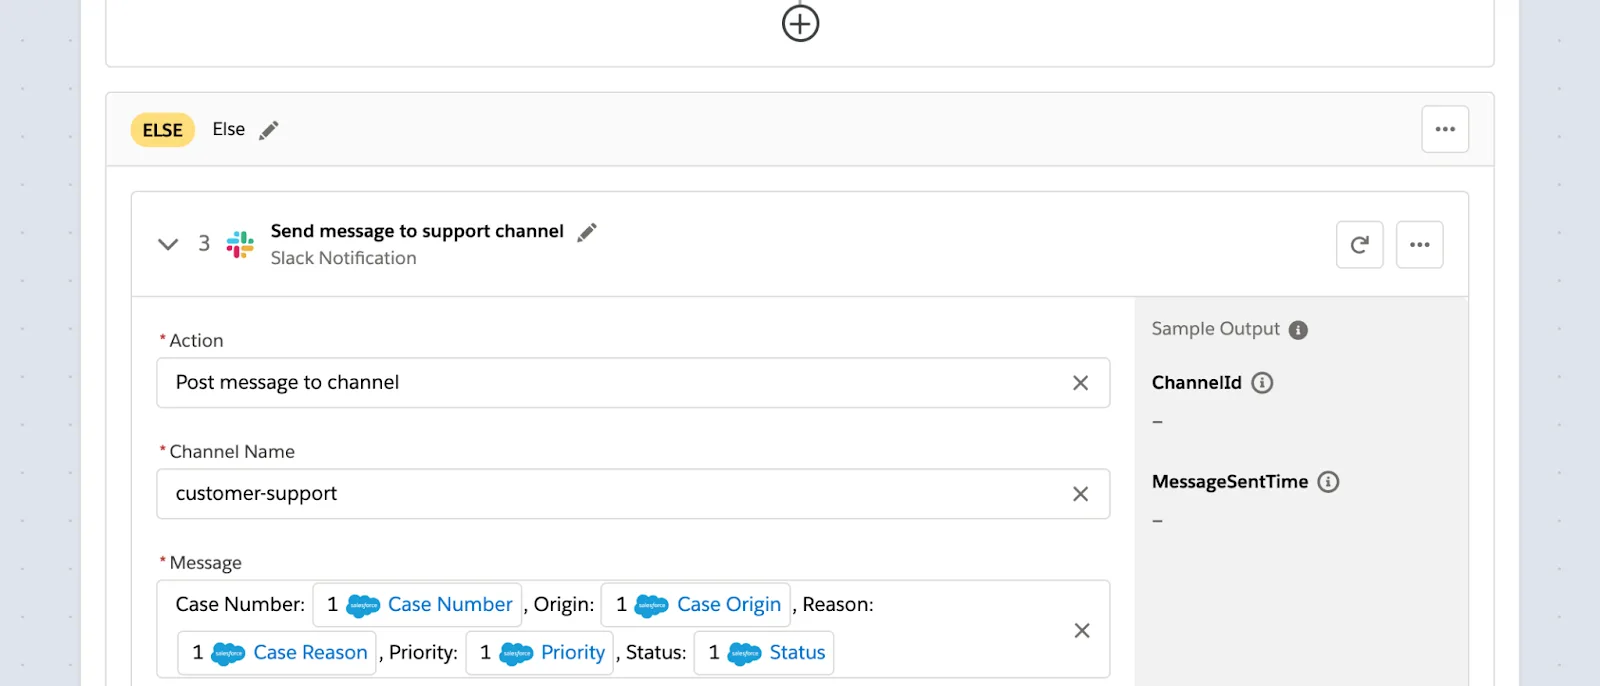The height and width of the screenshot is (686, 1600).
Task: Click the Case Number data pill
Action: point(418,604)
